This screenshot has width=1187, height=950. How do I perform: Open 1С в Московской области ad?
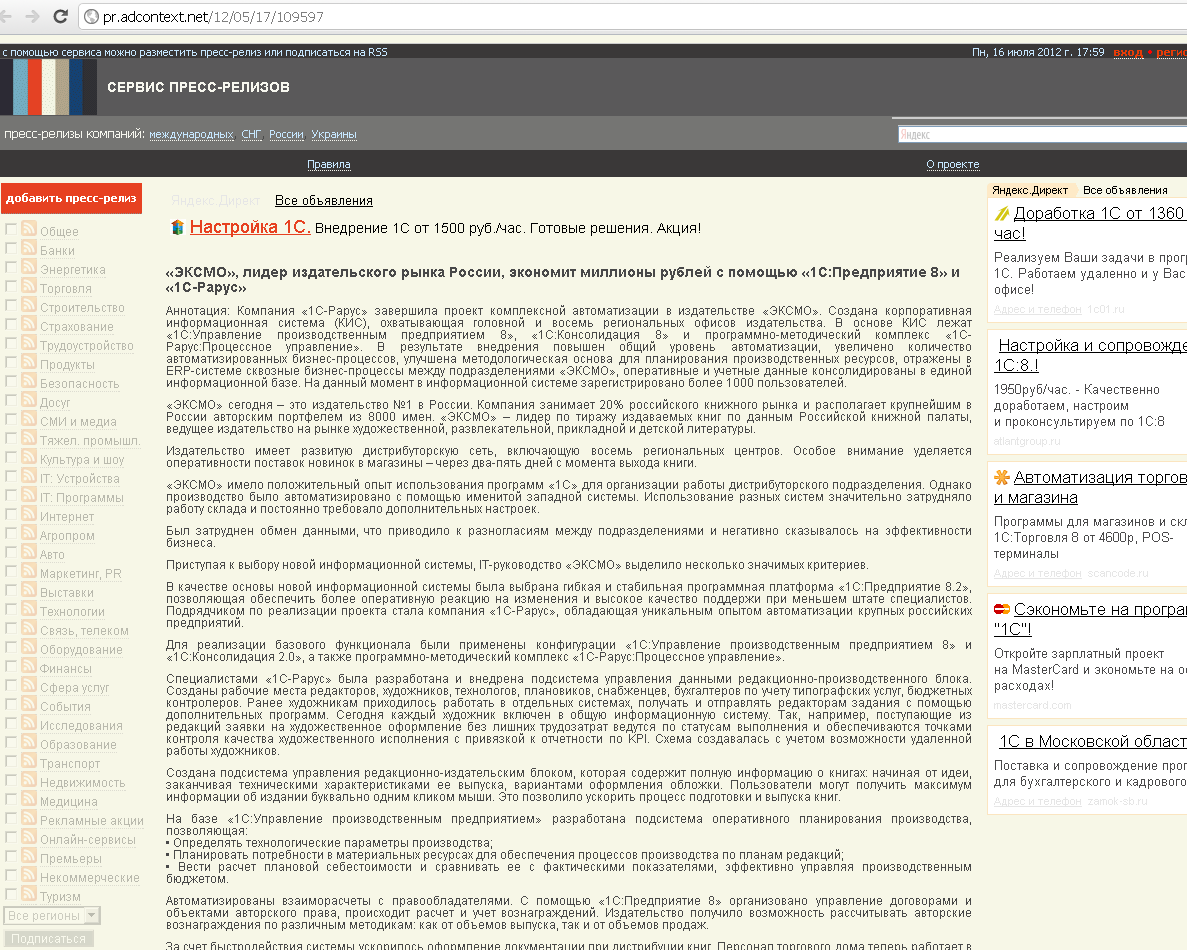coord(1092,742)
